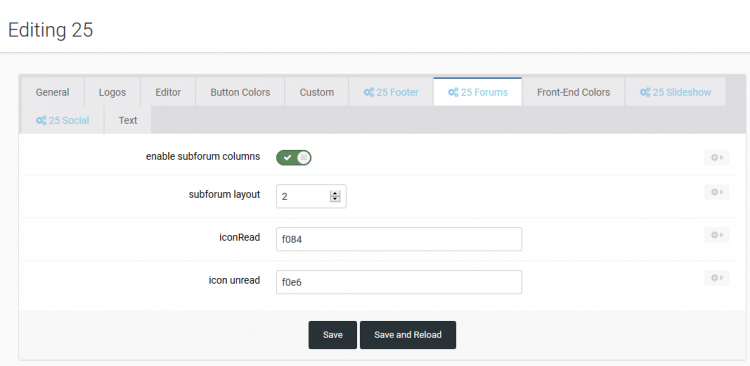750x366 pixels.
Task: Switch to the 25 Slideshow tab
Action: pyautogui.click(x=675, y=92)
